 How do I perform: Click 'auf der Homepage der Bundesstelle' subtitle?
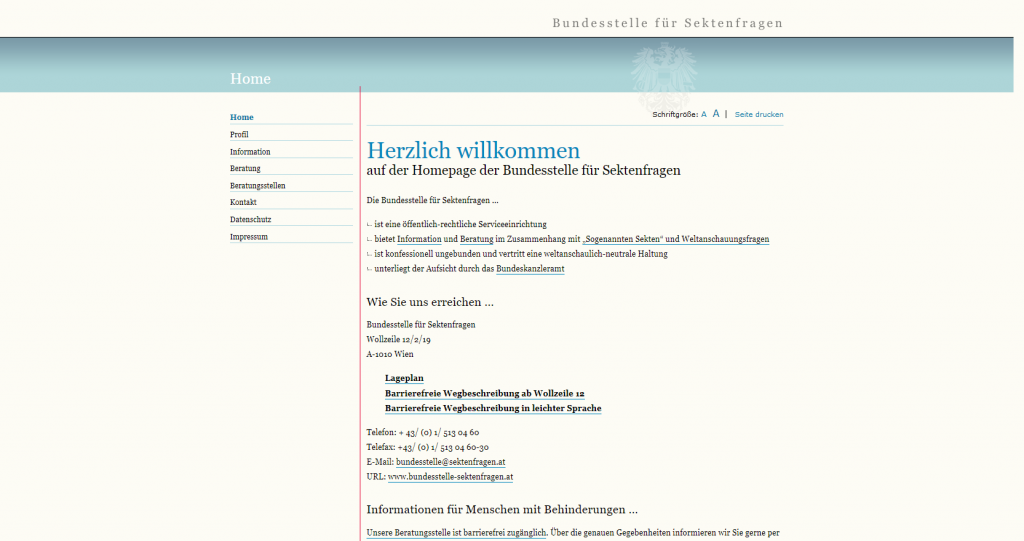point(523,171)
